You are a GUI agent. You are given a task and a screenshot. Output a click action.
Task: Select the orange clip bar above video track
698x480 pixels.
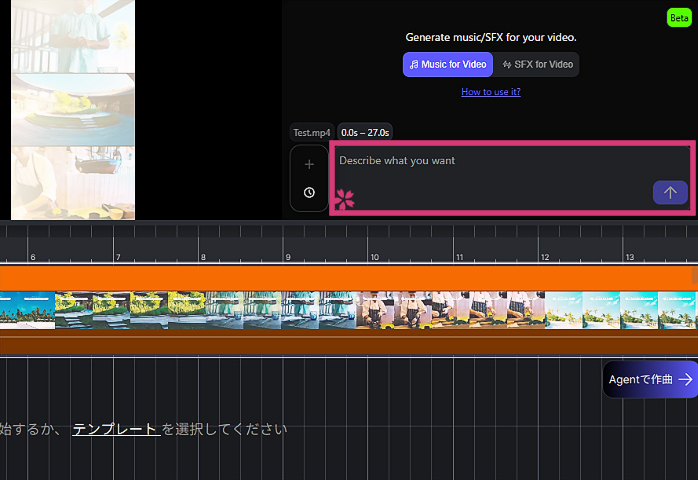tap(348, 277)
